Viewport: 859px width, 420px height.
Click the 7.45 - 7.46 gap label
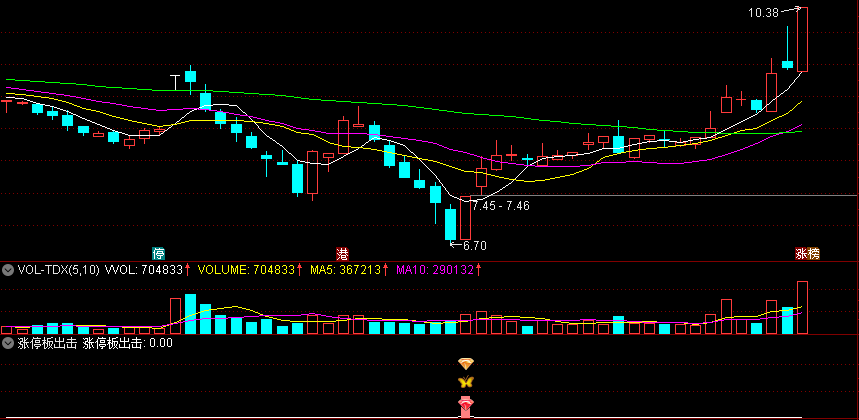pyautogui.click(x=501, y=206)
